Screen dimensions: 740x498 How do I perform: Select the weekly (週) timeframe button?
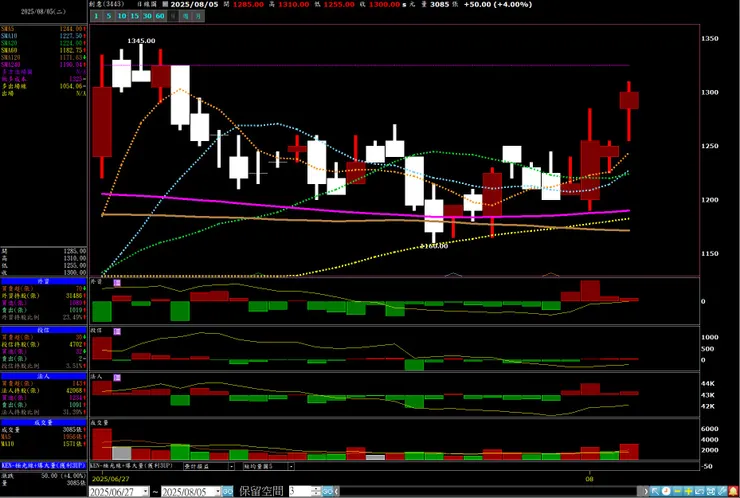(x=185, y=16)
